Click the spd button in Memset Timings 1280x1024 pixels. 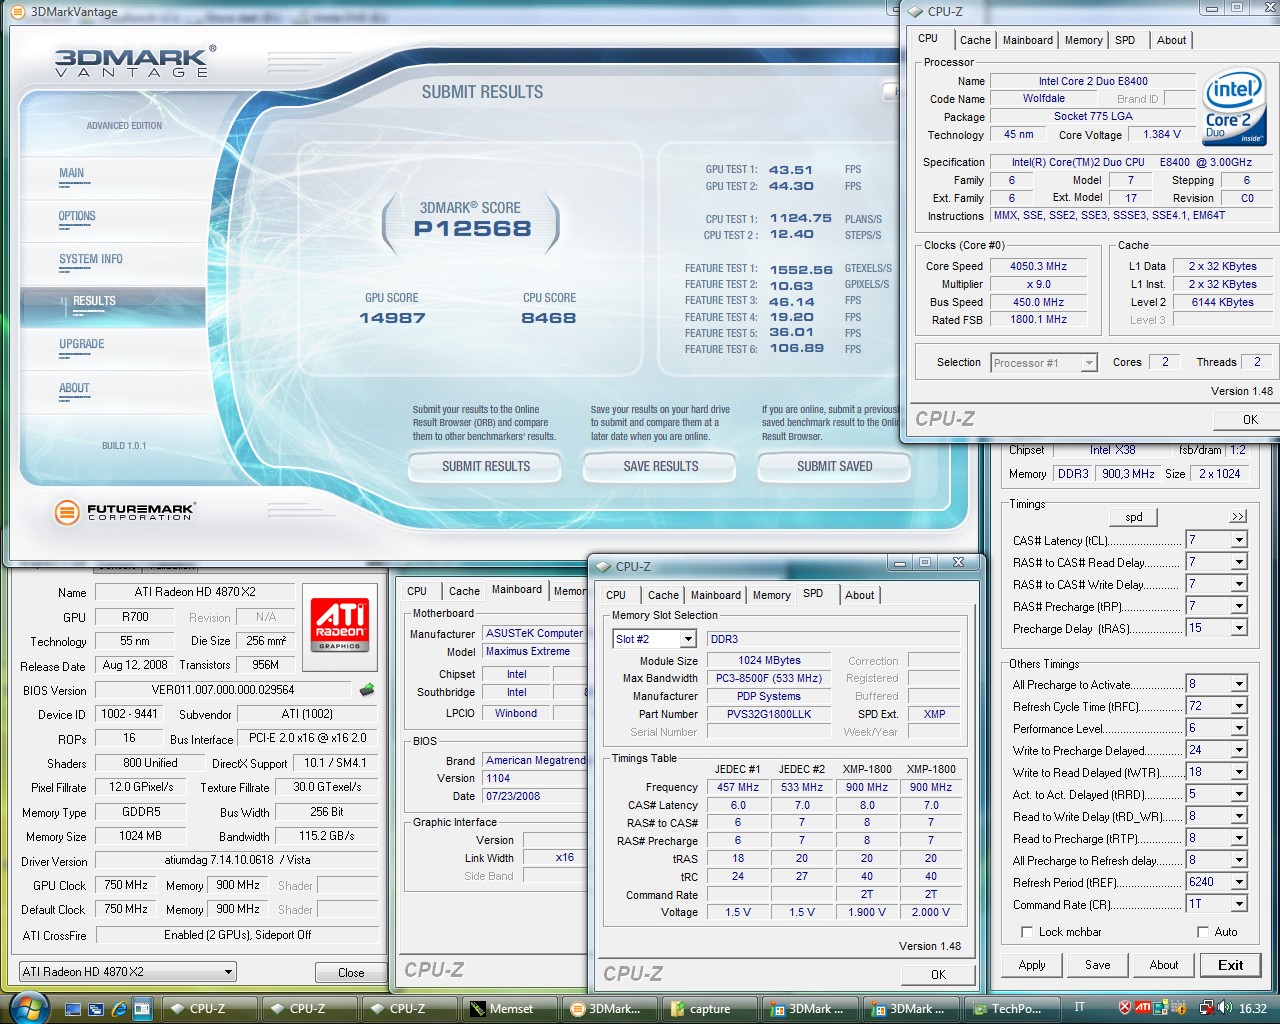point(1133,517)
